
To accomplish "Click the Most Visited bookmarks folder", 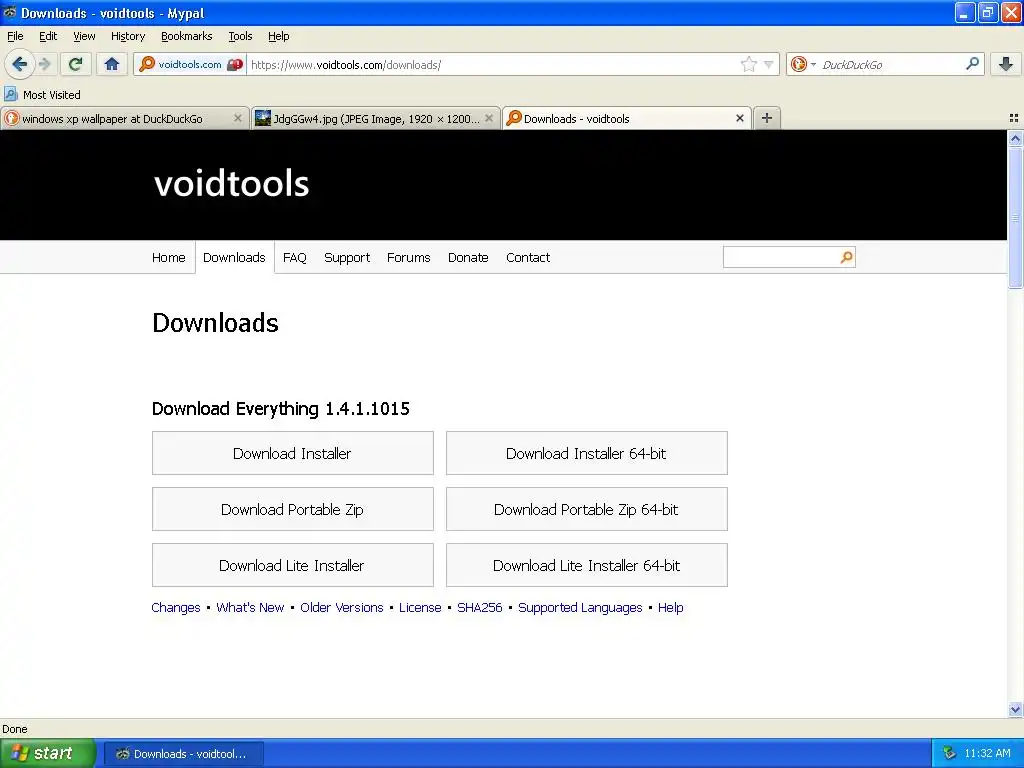I will tap(42, 95).
